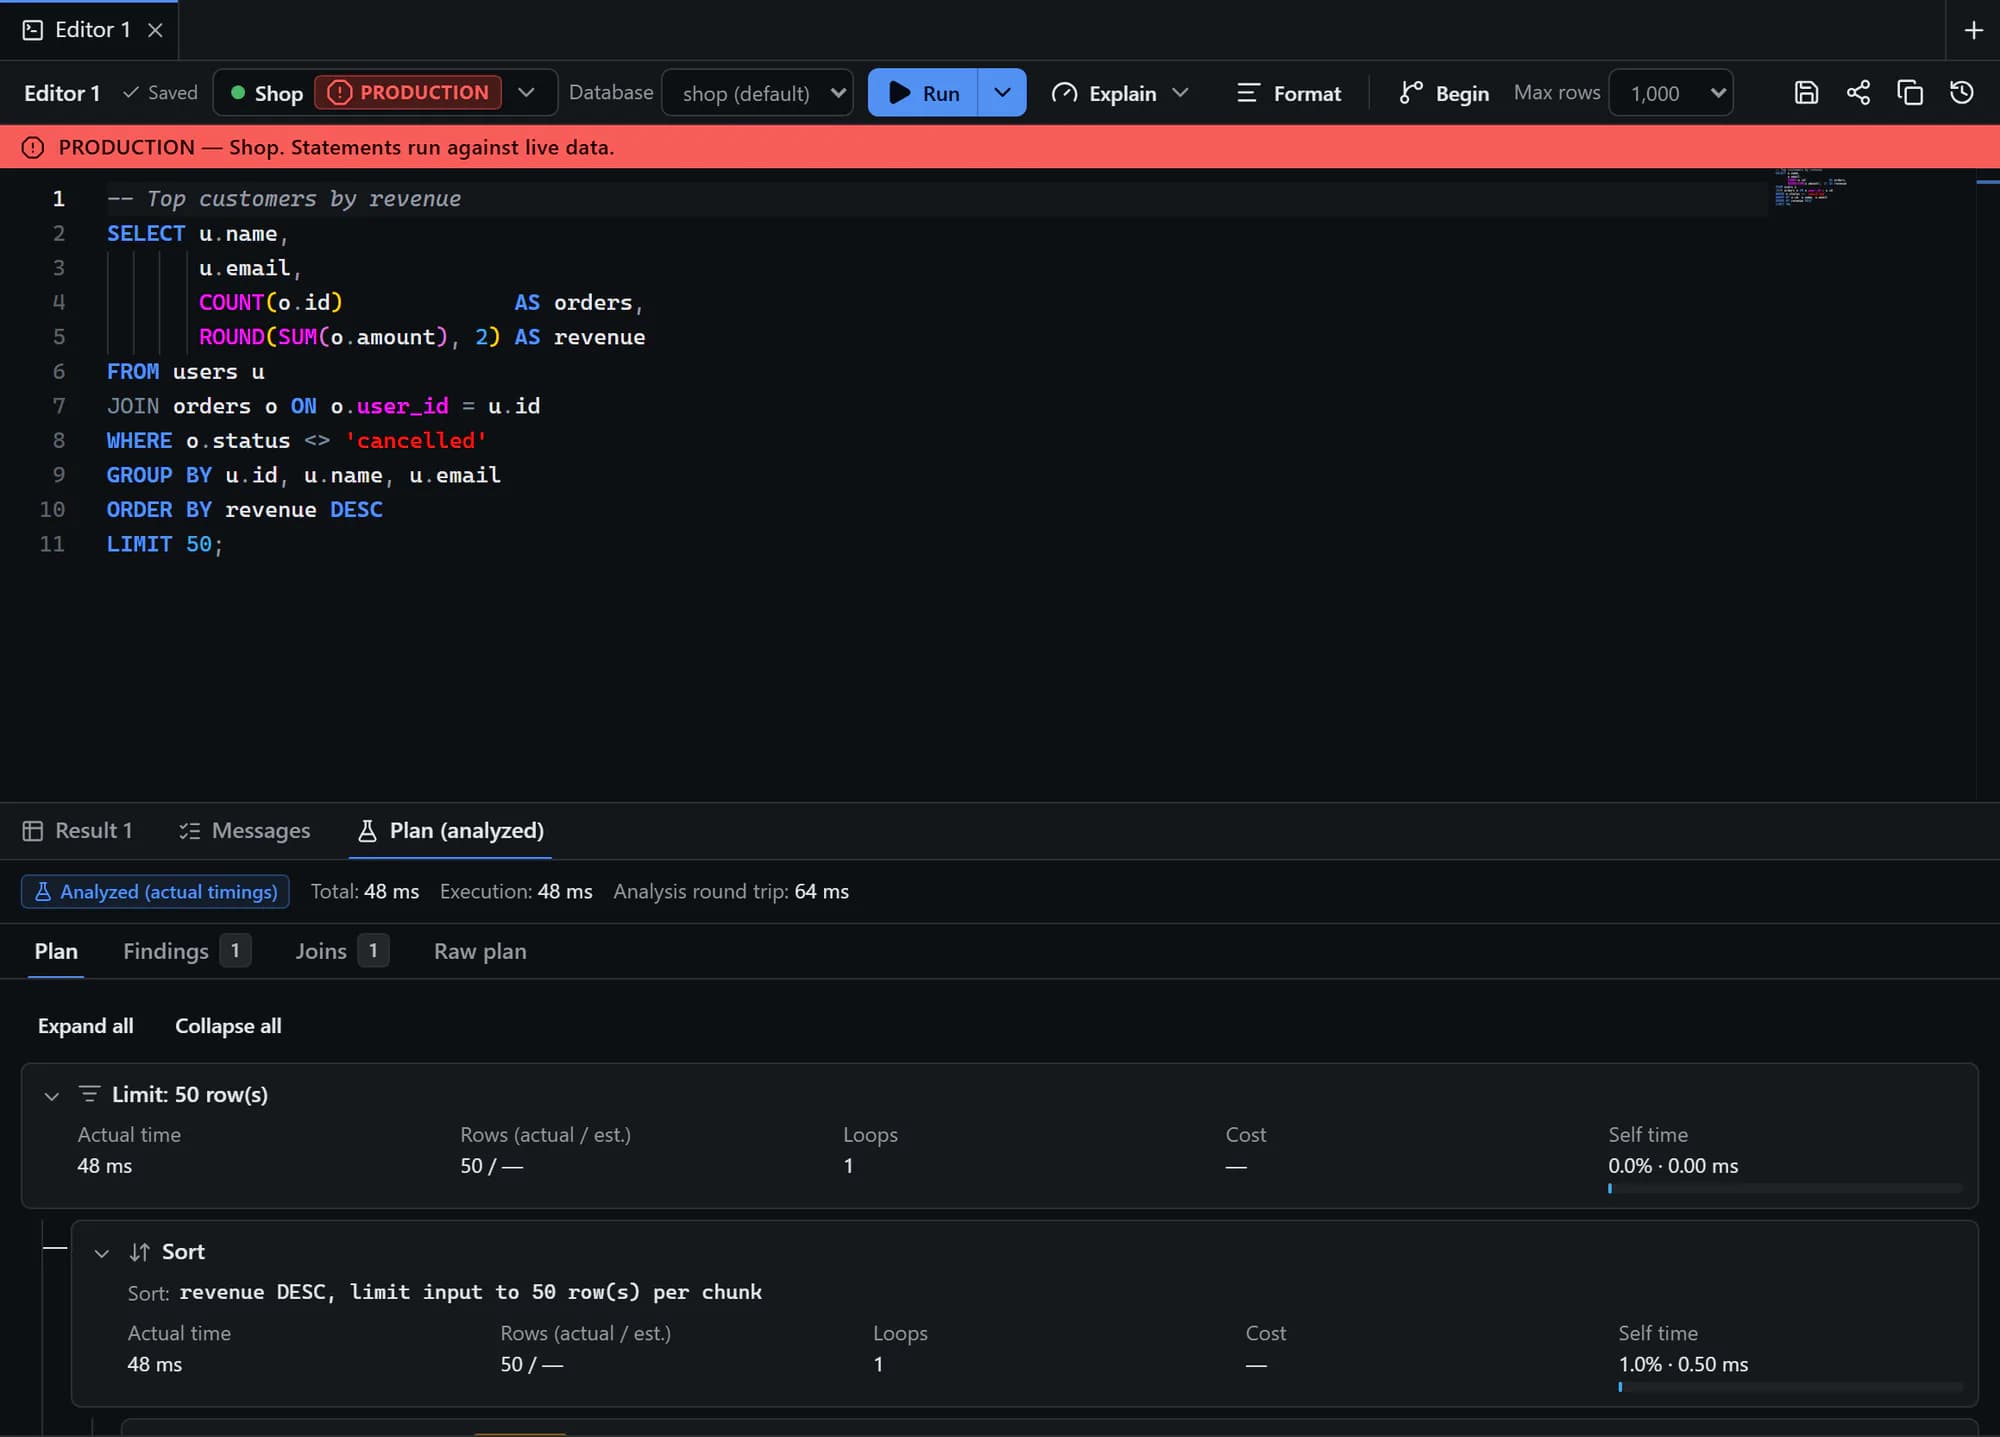Begin a transaction with Begin button
Screen dimensions: 2000x1437
click(1444, 93)
